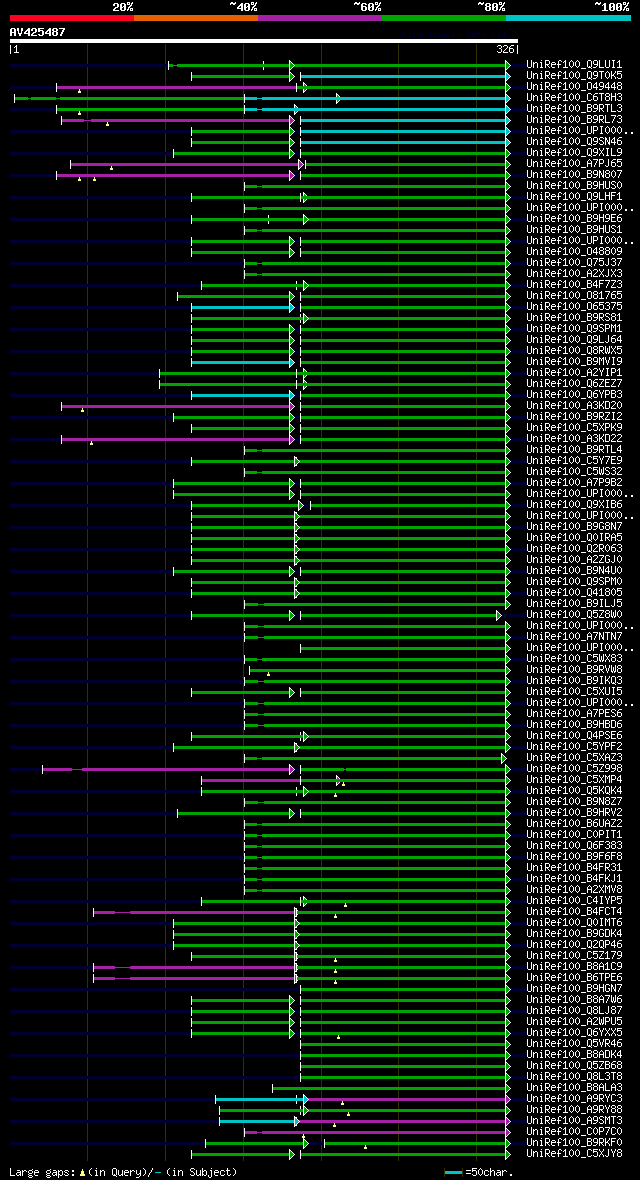Viewport: 640px width, 1180px height.
Task: Open hit UniRef100_Q9T0K5
Action: coord(574,76)
